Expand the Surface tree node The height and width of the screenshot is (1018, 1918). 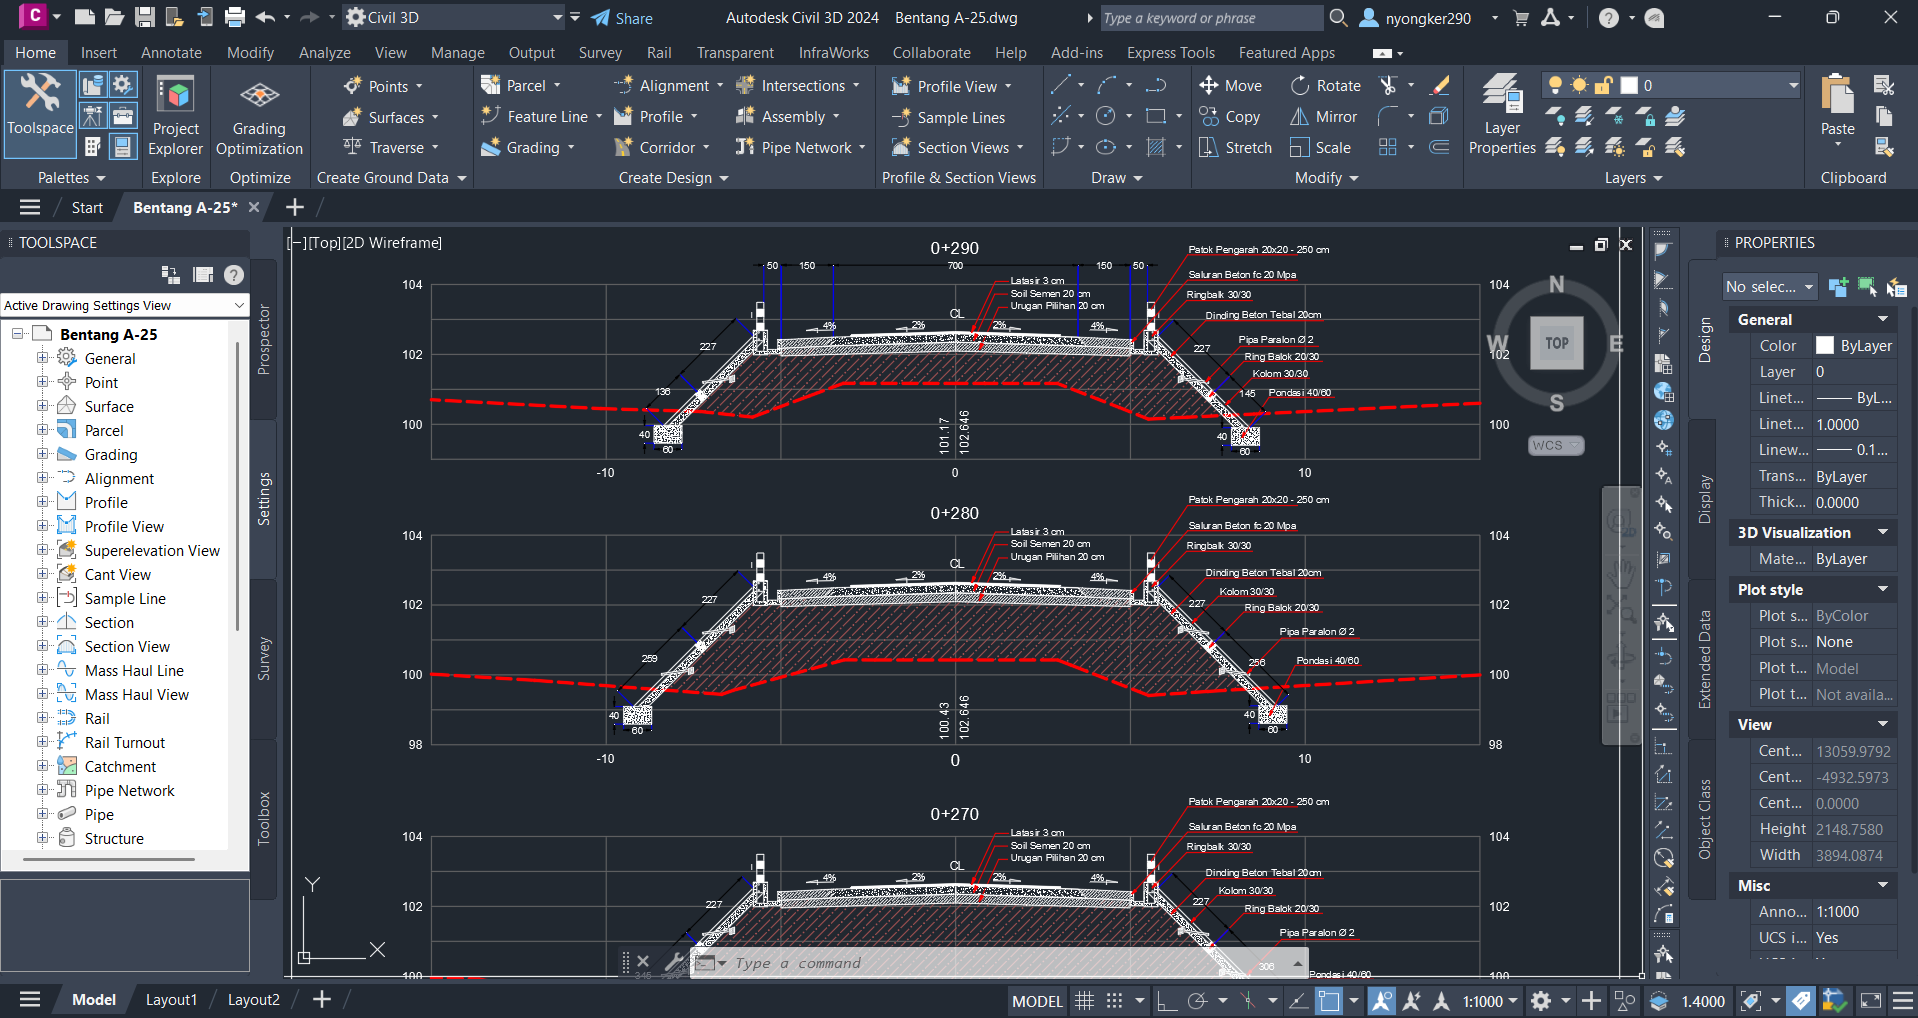42,406
